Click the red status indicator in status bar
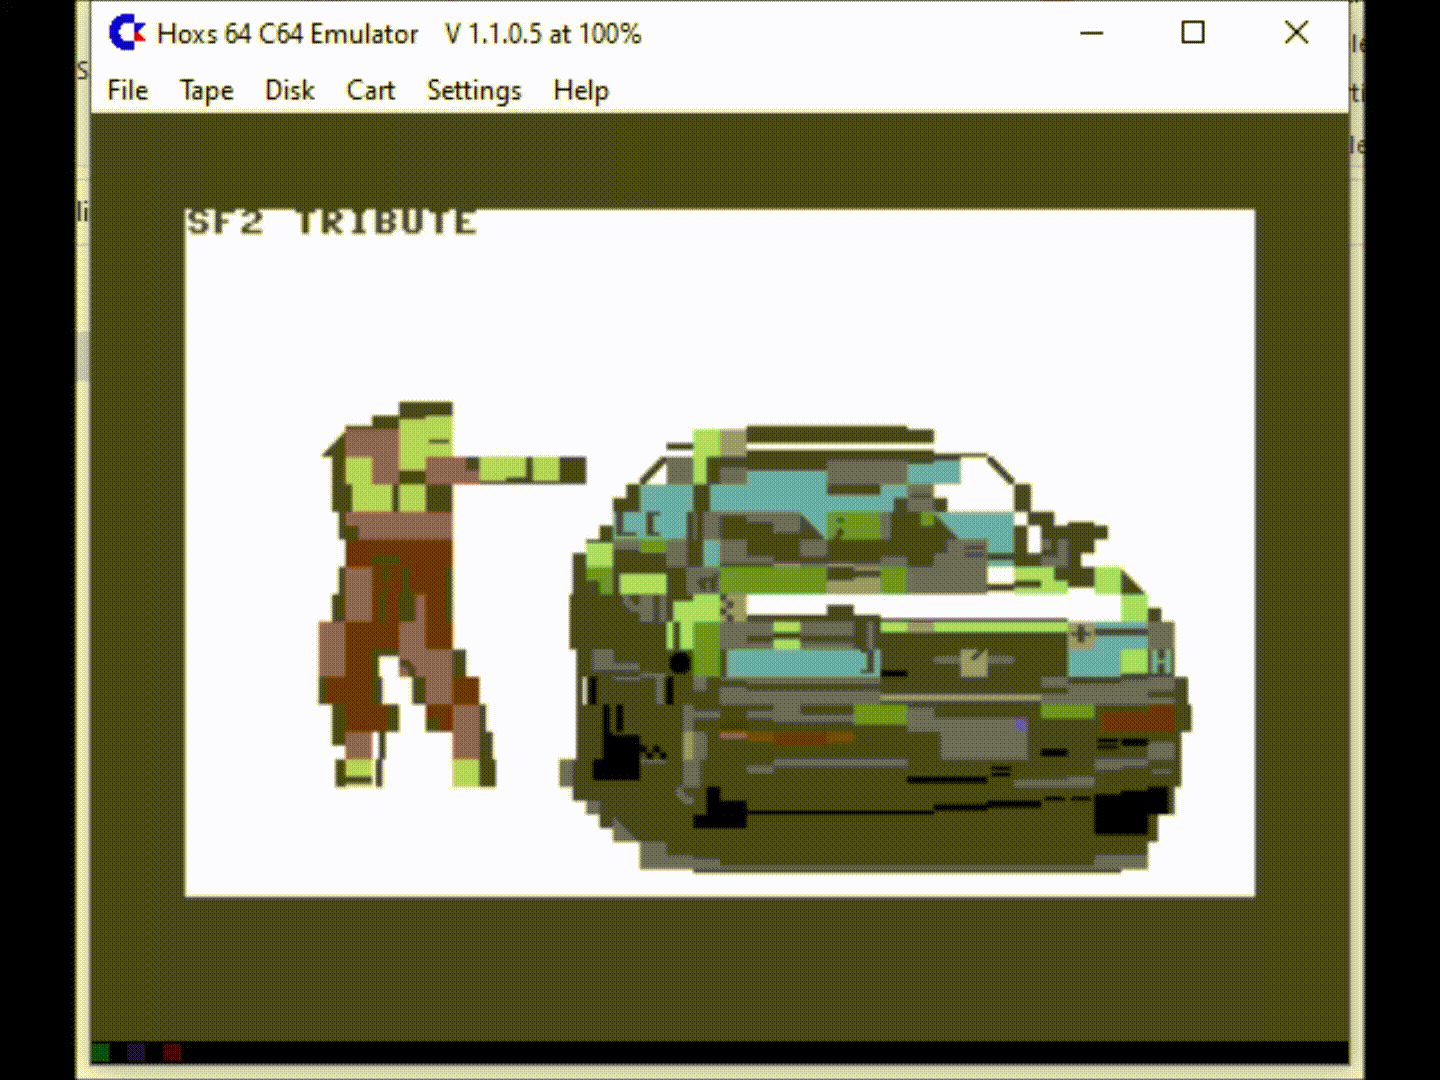 (x=172, y=1052)
